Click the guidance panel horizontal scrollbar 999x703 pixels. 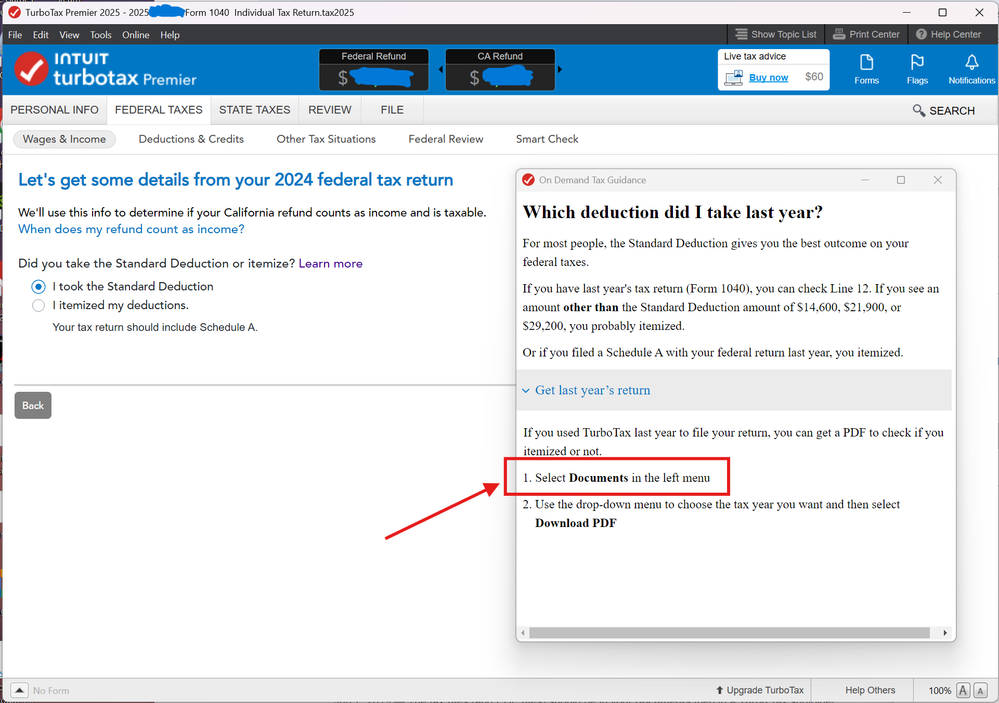[729, 633]
